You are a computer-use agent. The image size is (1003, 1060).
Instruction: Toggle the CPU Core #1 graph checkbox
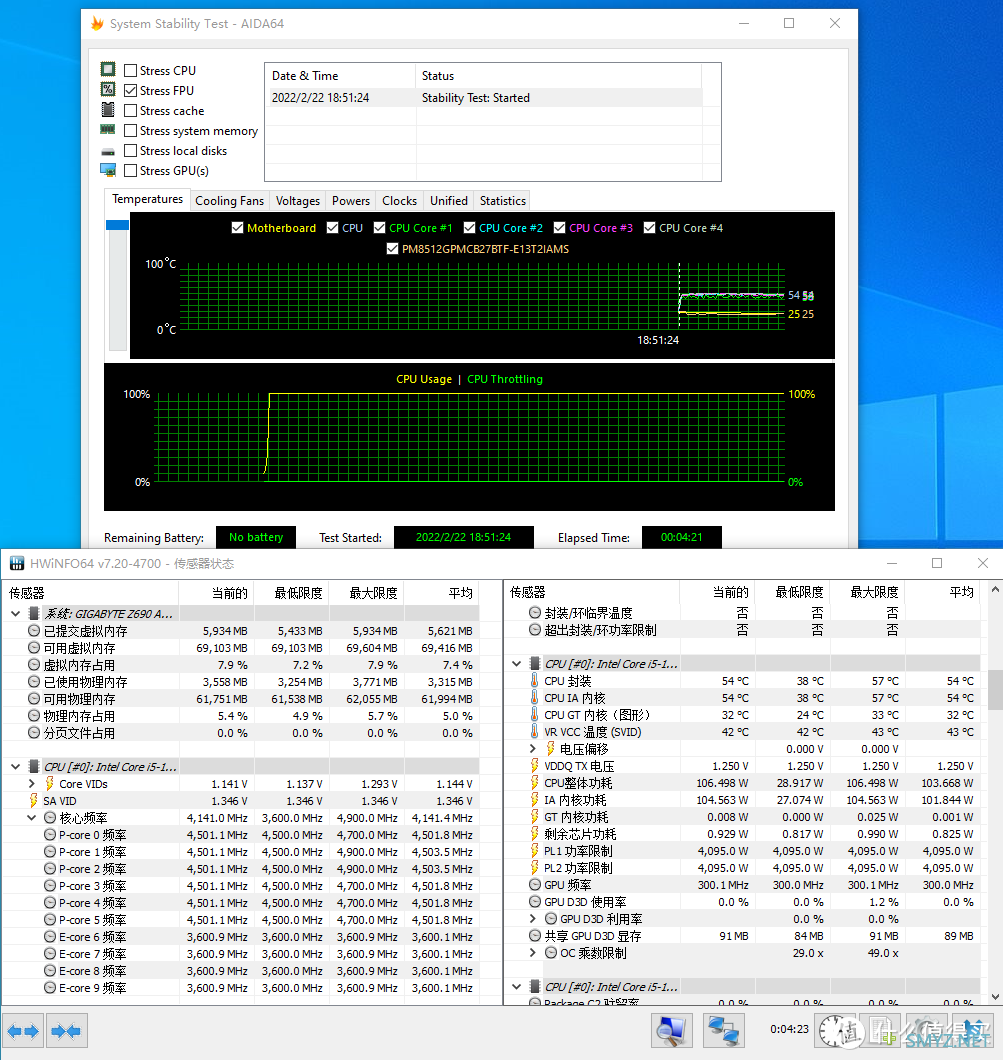pos(379,228)
